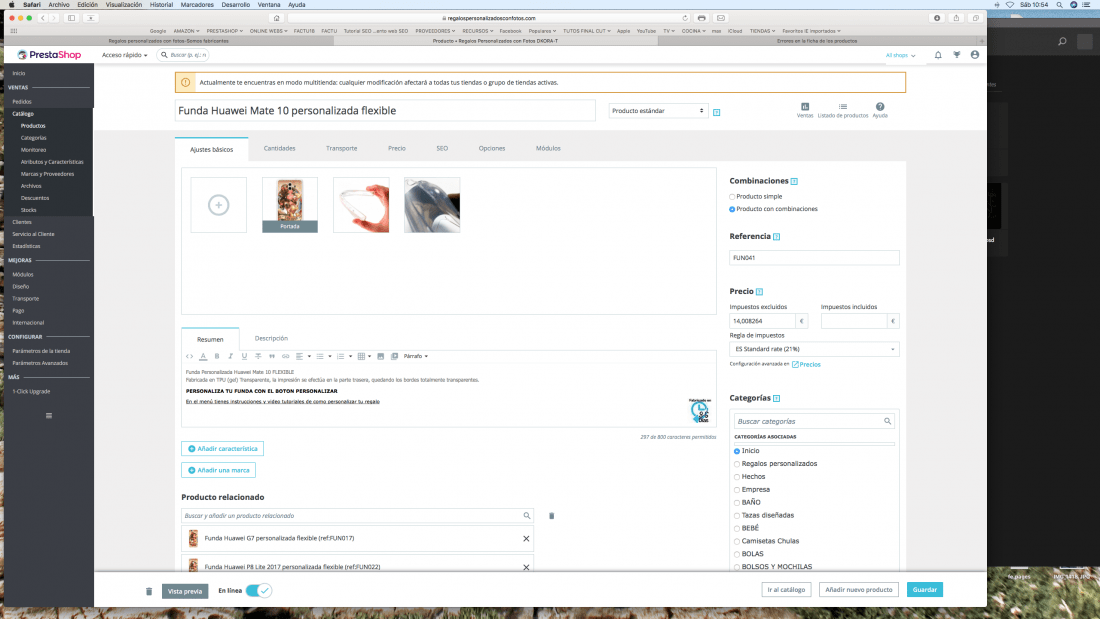This screenshot has height=619, width=1100.
Task: Apply italic formatting in summary editor
Action: click(230, 357)
